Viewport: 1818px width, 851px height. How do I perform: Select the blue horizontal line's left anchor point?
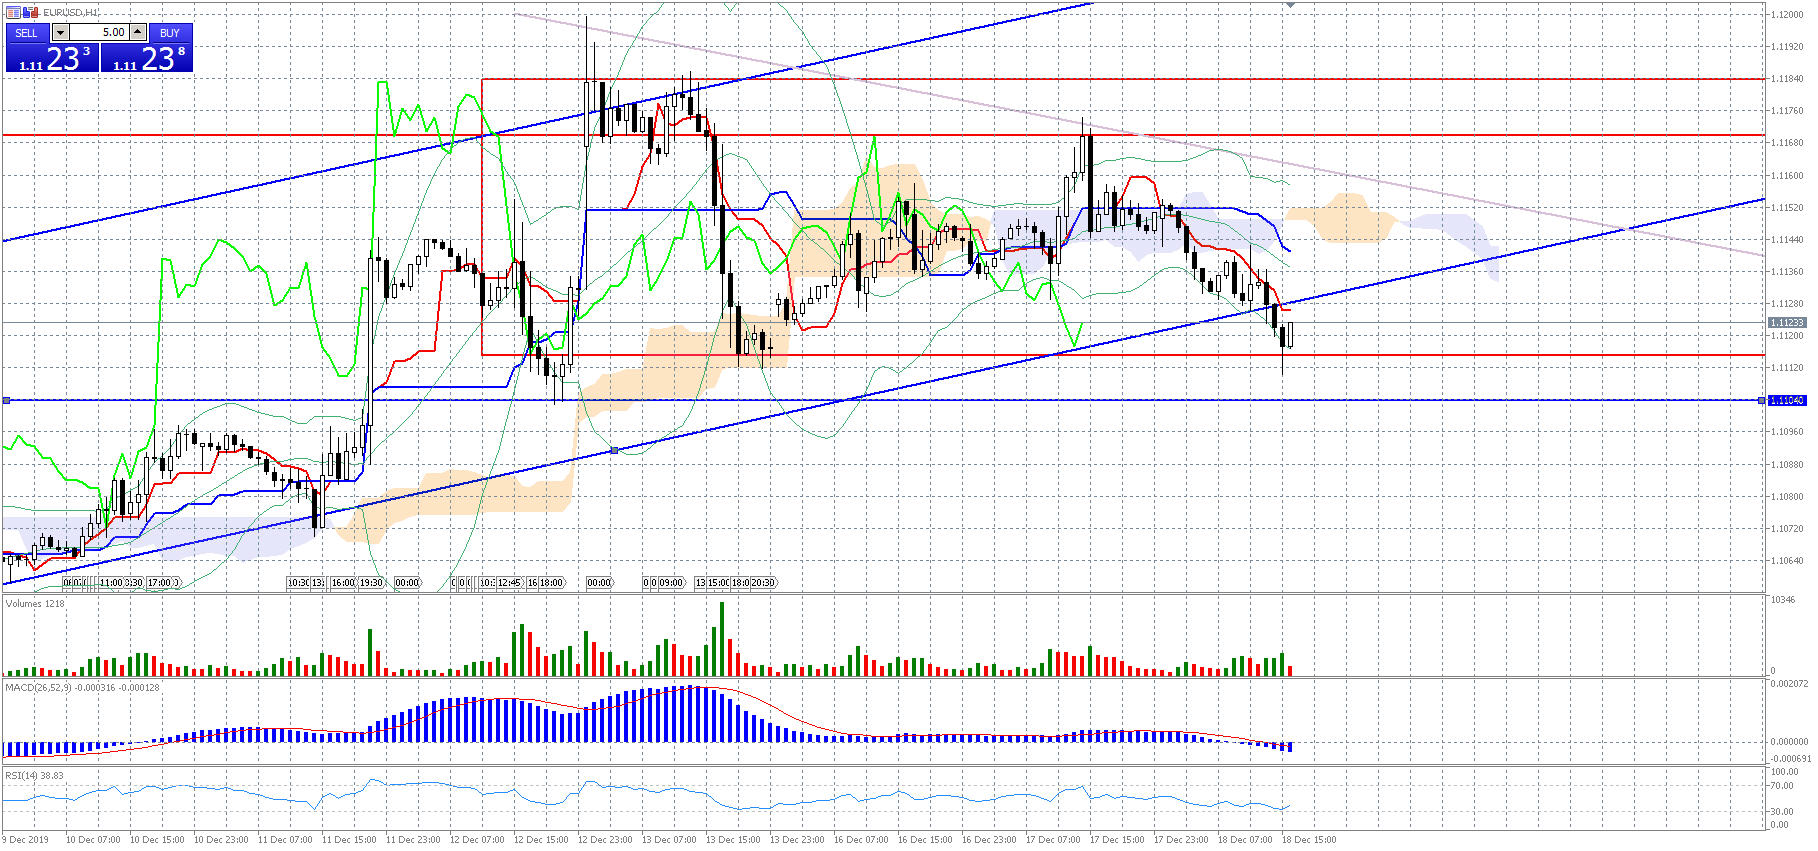(x=7, y=400)
